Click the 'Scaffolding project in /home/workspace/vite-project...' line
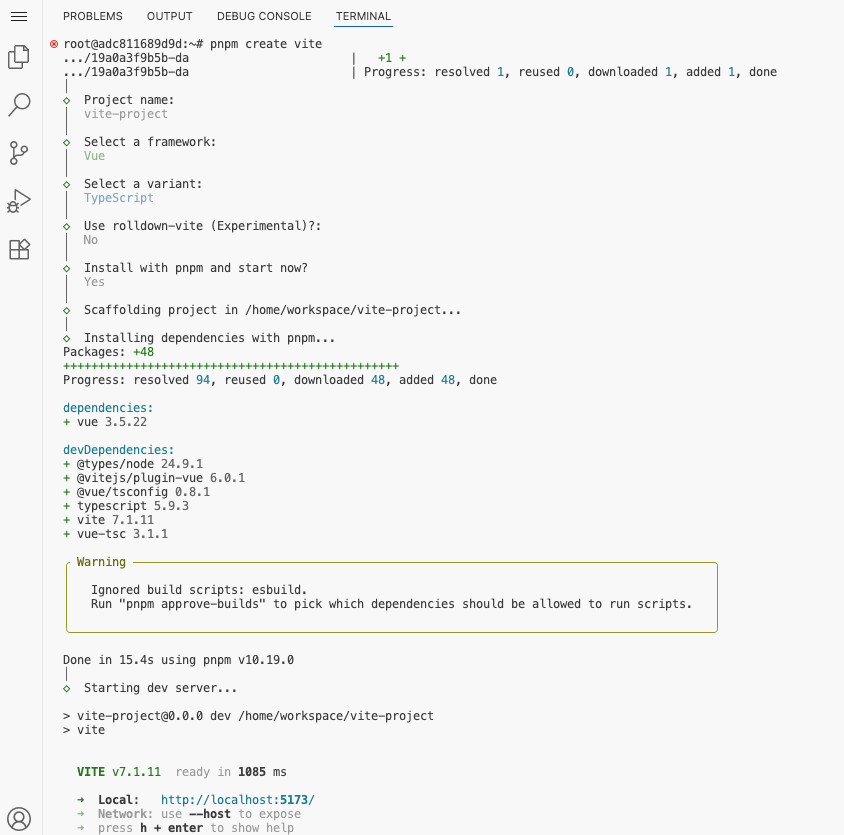 tap(272, 310)
